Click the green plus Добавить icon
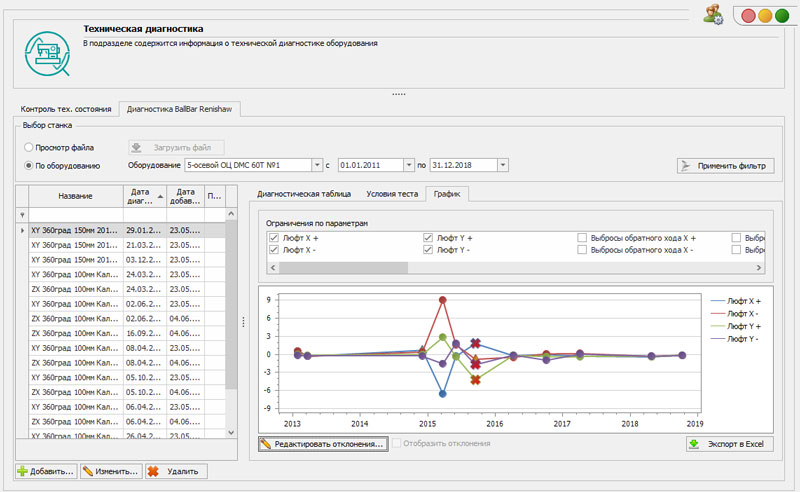This screenshot has height=492, width=800. (x=23, y=471)
